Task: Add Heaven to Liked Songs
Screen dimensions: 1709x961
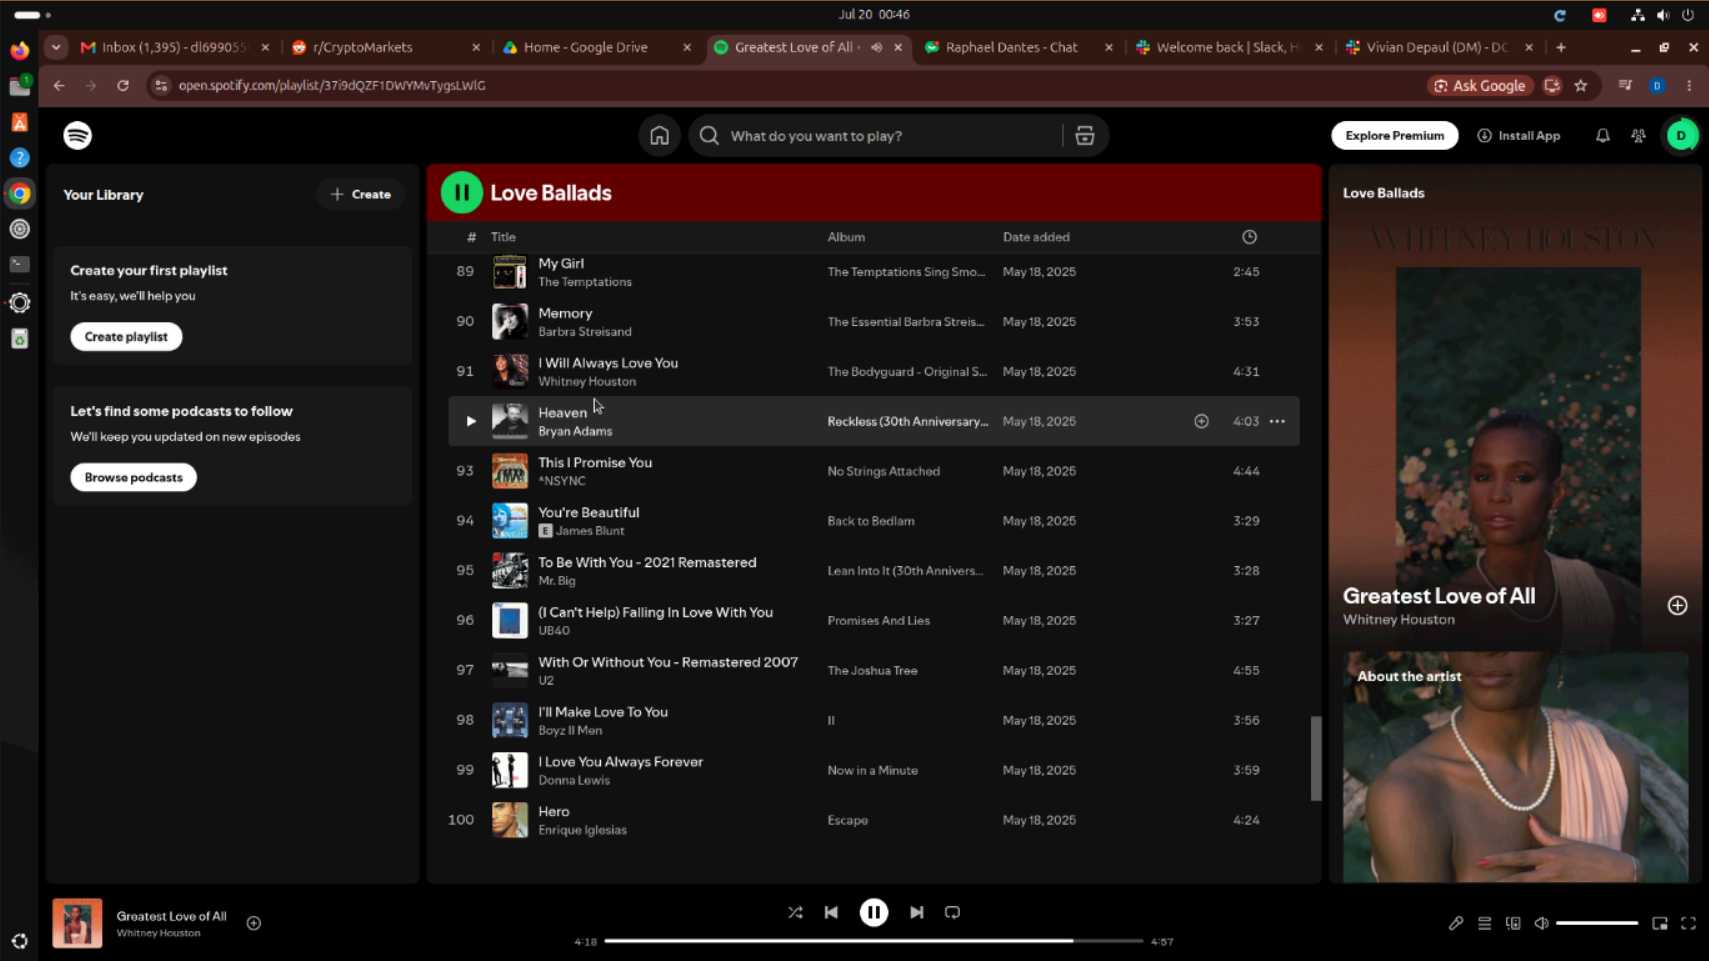Action: tap(1201, 421)
